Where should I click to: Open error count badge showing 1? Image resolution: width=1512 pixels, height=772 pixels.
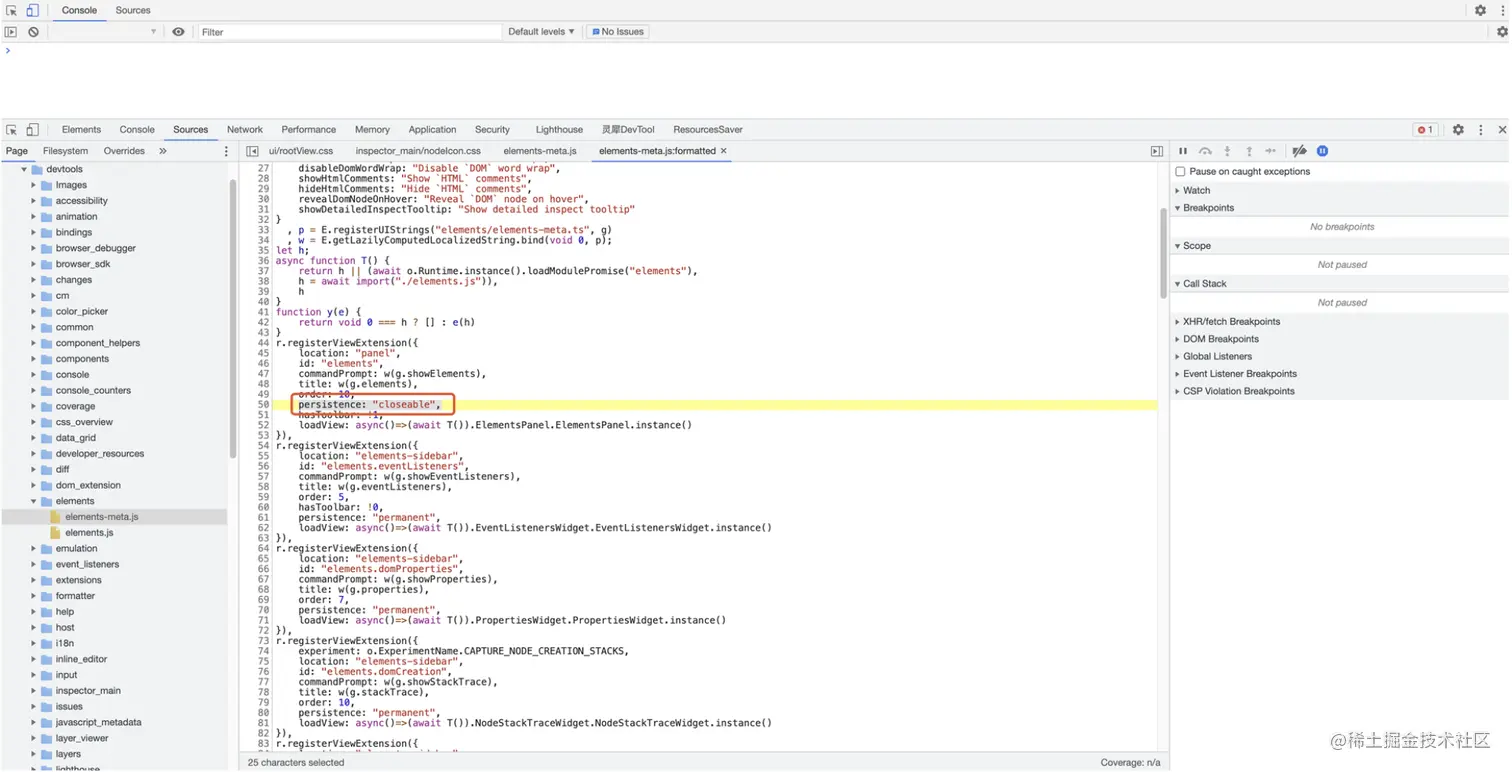coord(1425,130)
